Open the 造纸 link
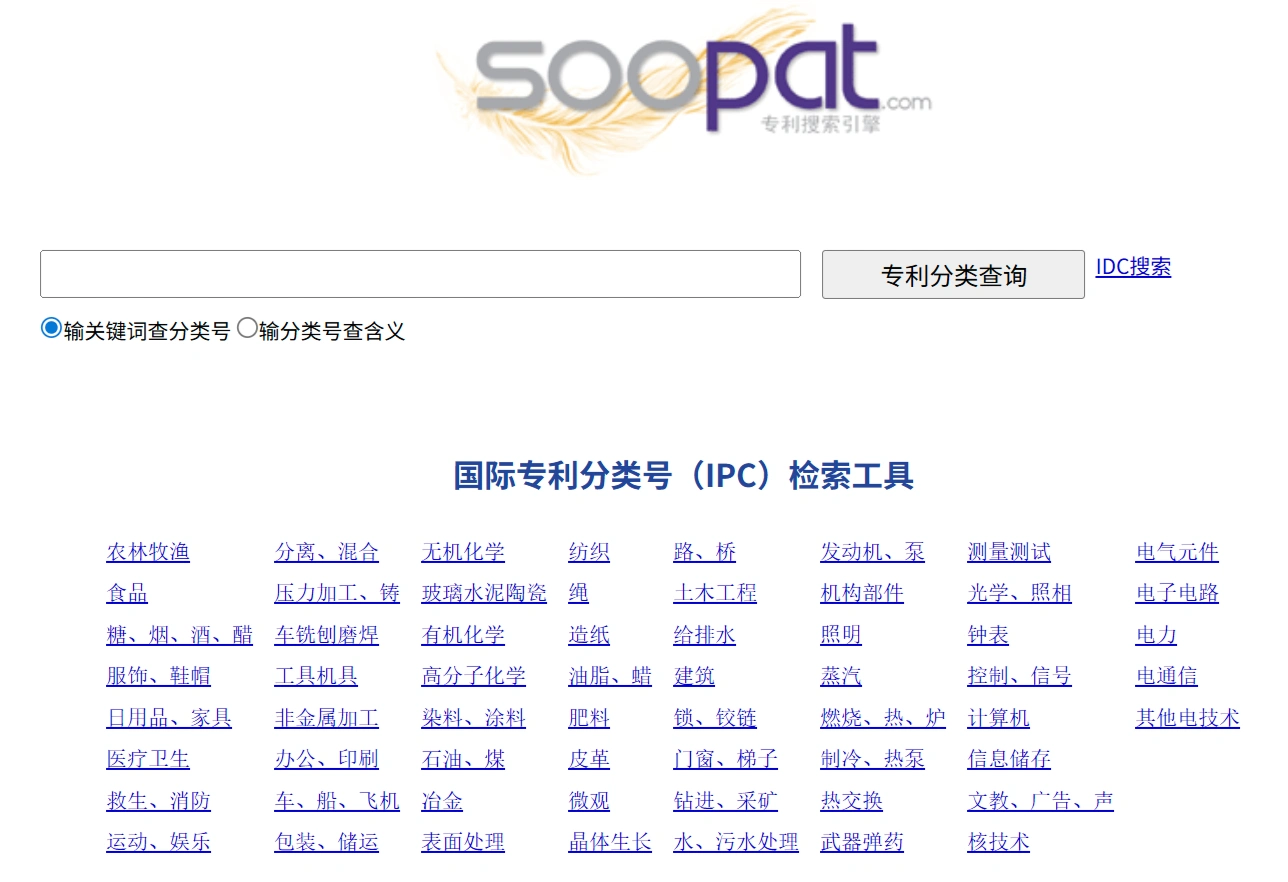 (x=589, y=635)
